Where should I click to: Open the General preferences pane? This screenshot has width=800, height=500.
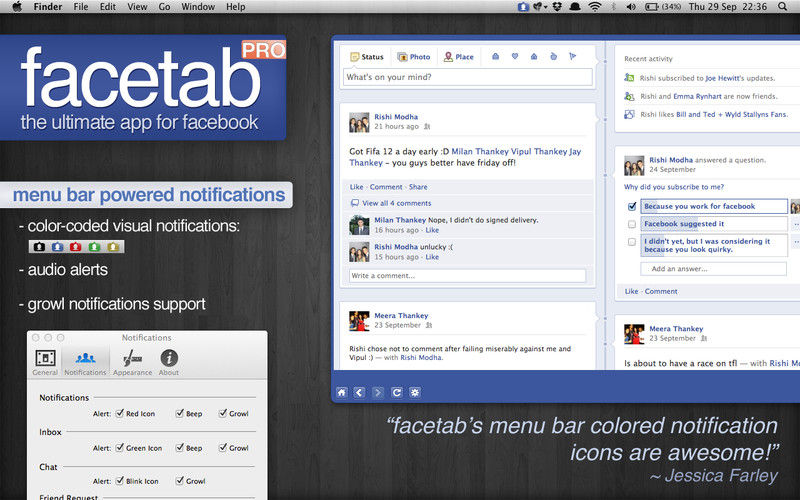pyautogui.click(x=45, y=363)
